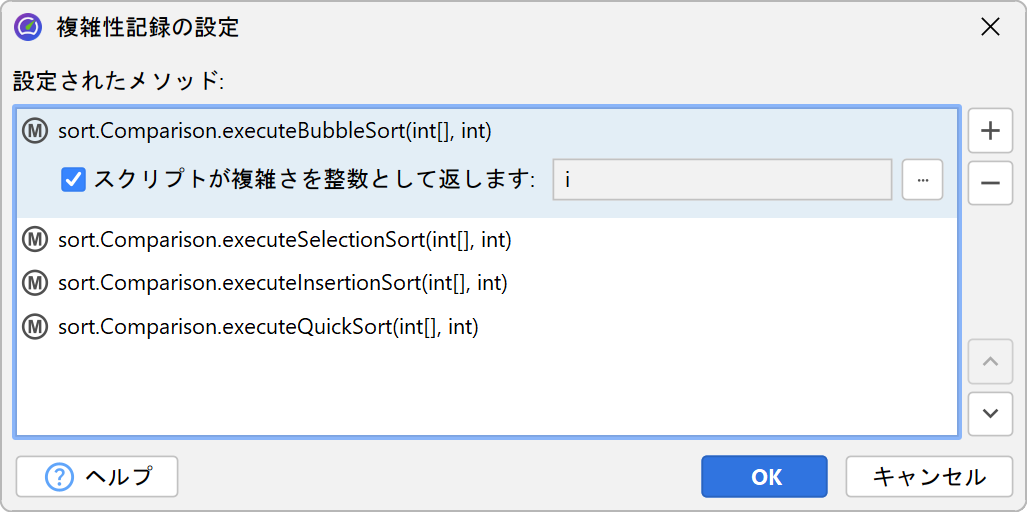Click method icon beside executeQuickSort

[x=36, y=327]
